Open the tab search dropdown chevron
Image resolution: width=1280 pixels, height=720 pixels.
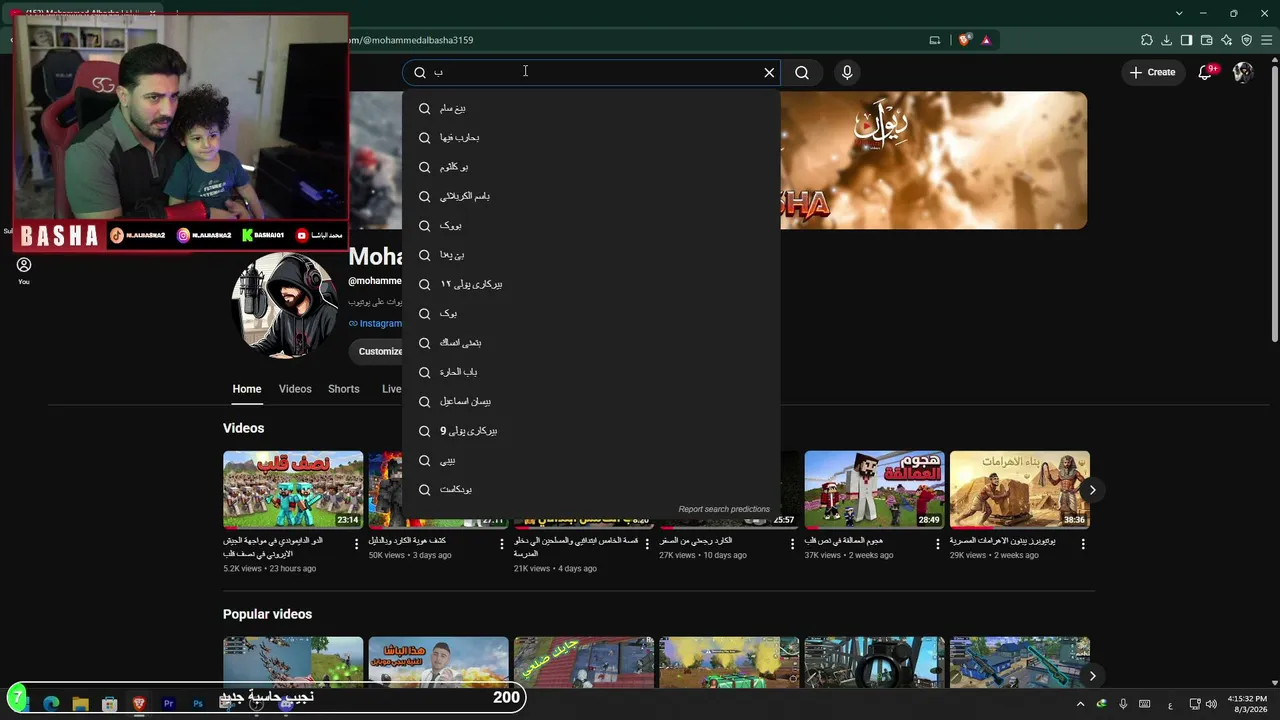coord(1179,13)
